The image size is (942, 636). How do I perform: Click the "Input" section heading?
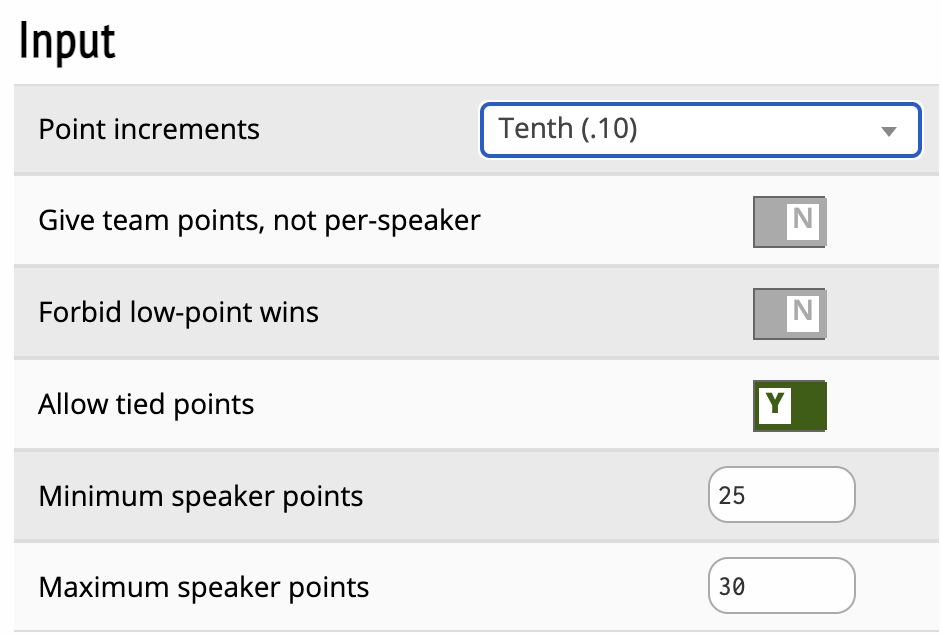(x=67, y=41)
